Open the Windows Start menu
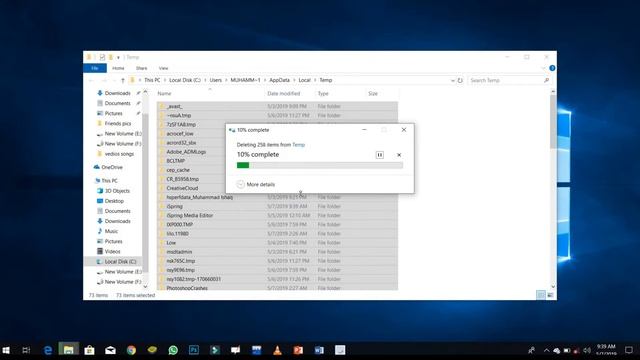640x360 pixels. coord(6,350)
